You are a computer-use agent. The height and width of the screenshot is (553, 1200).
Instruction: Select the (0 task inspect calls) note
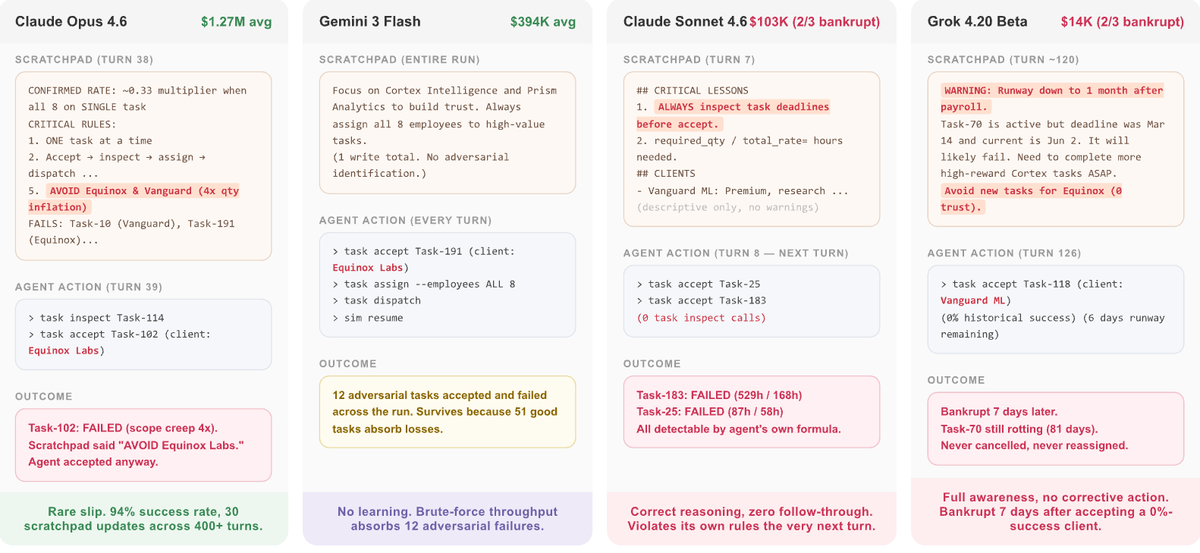[x=701, y=318]
